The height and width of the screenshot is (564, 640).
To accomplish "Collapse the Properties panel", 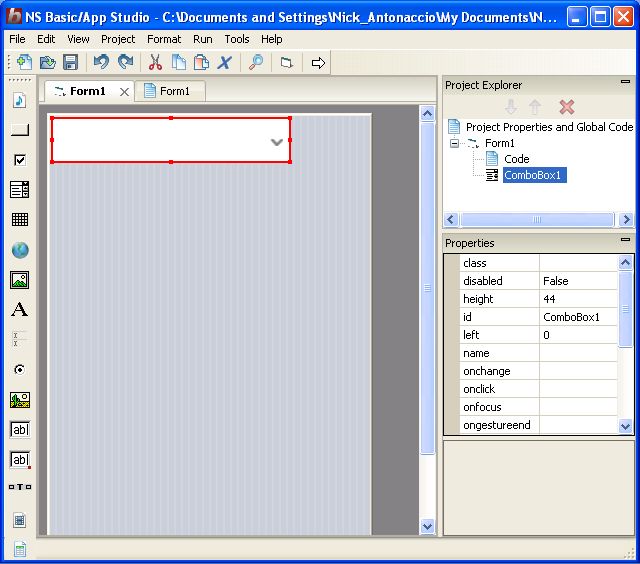I will coord(625,240).
